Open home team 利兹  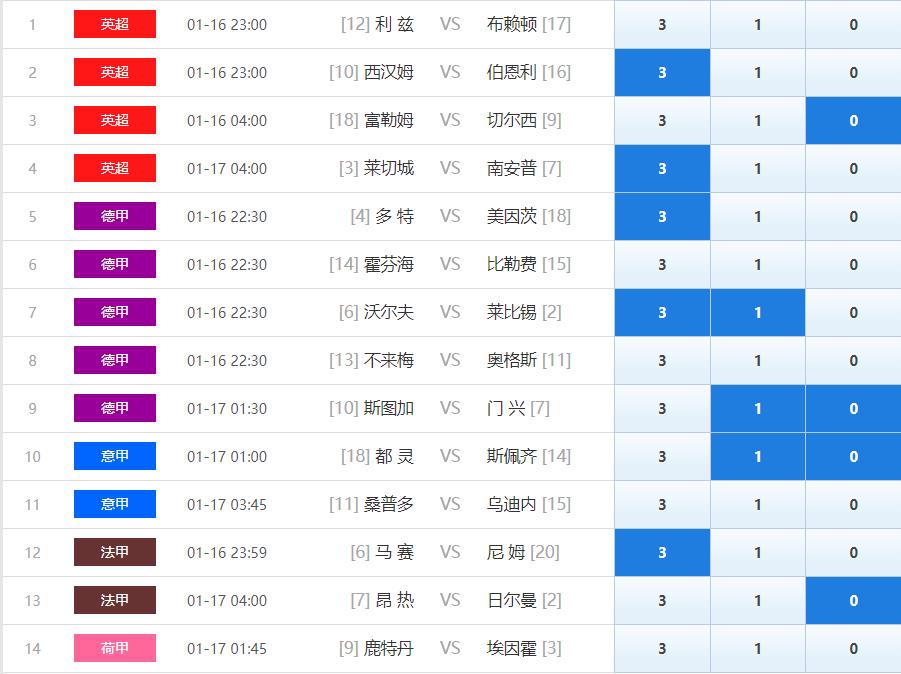pos(394,24)
